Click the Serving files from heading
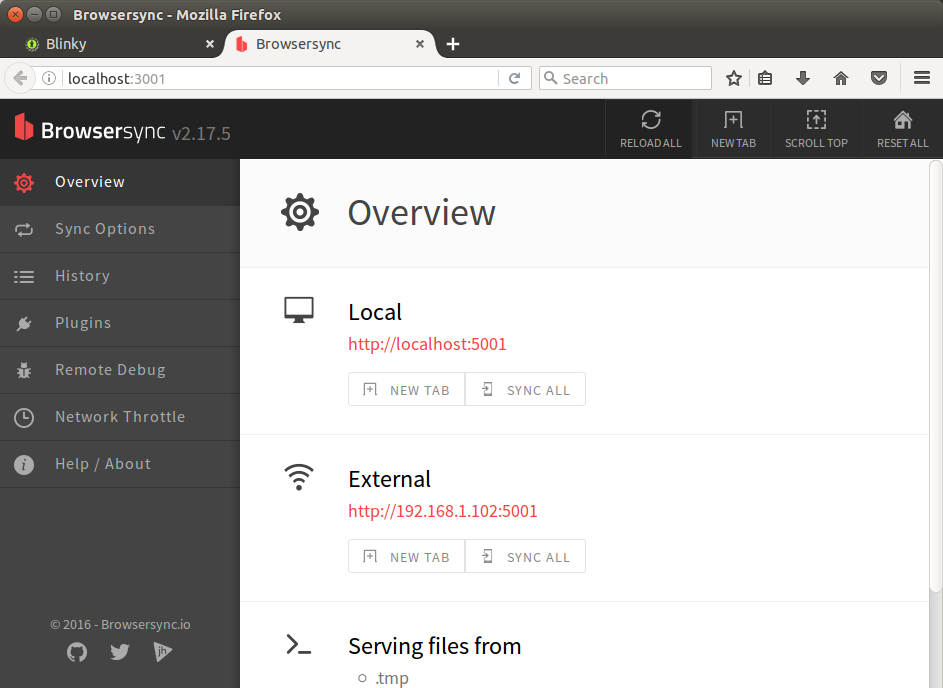This screenshot has width=943, height=688. pyautogui.click(x=435, y=646)
